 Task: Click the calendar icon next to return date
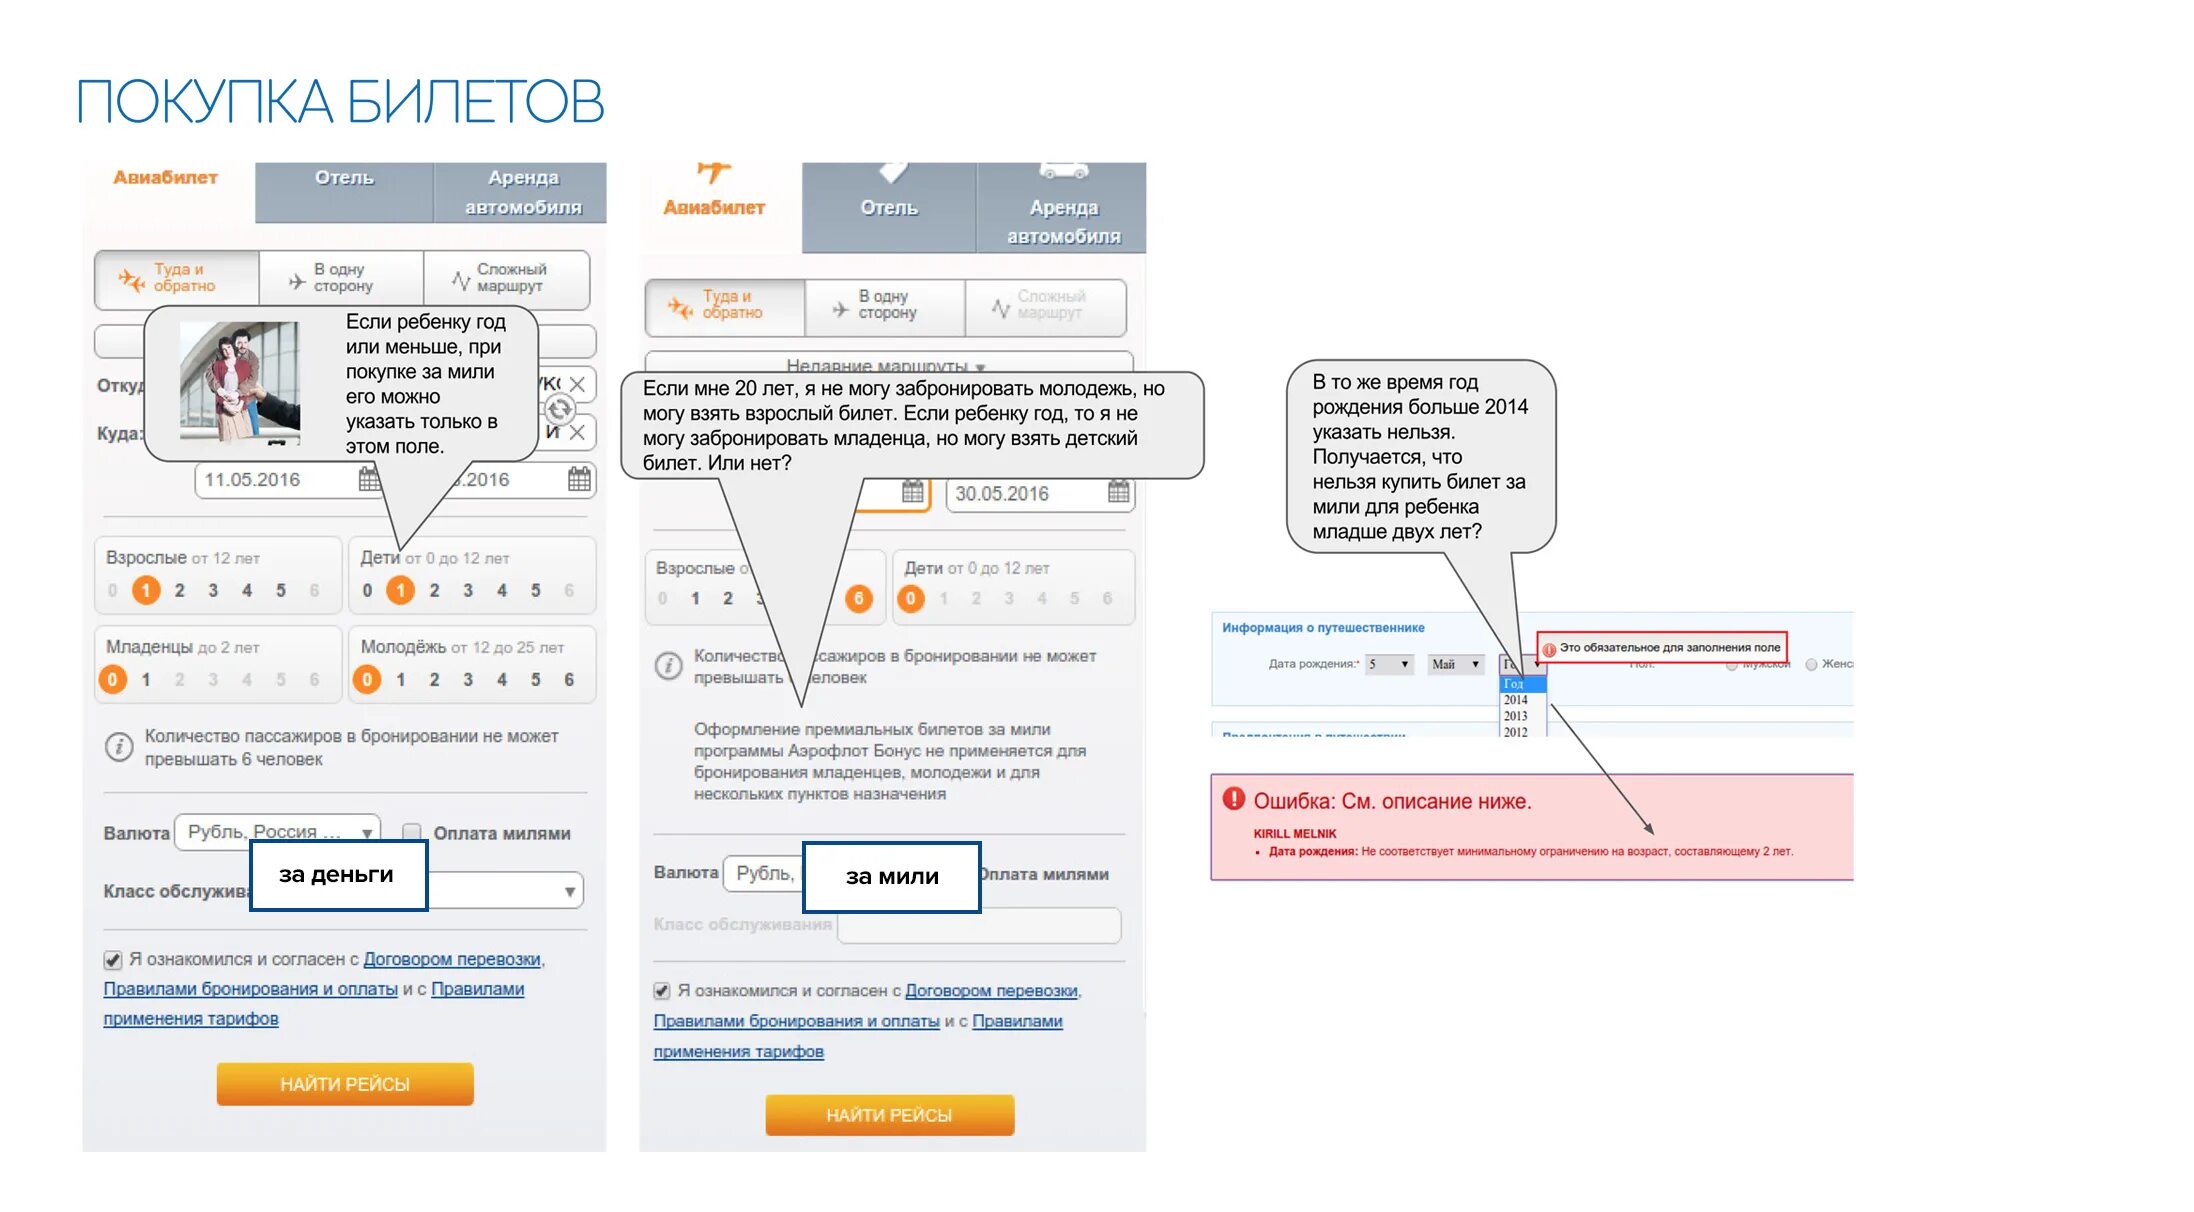click(x=582, y=476)
